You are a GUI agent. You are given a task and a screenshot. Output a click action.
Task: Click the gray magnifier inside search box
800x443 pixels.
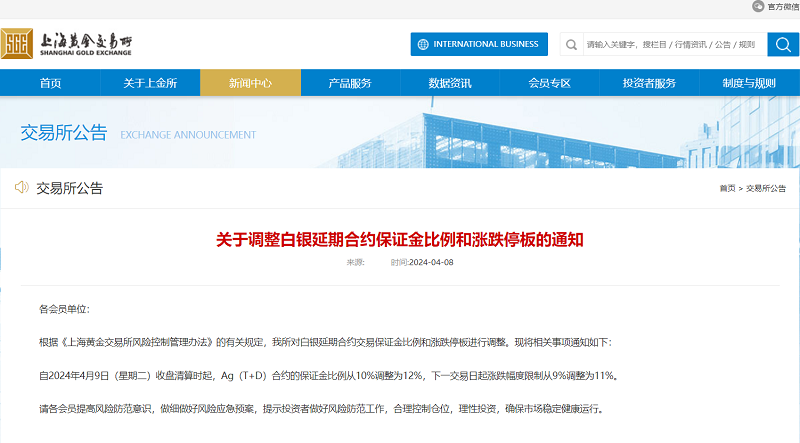[571, 44]
